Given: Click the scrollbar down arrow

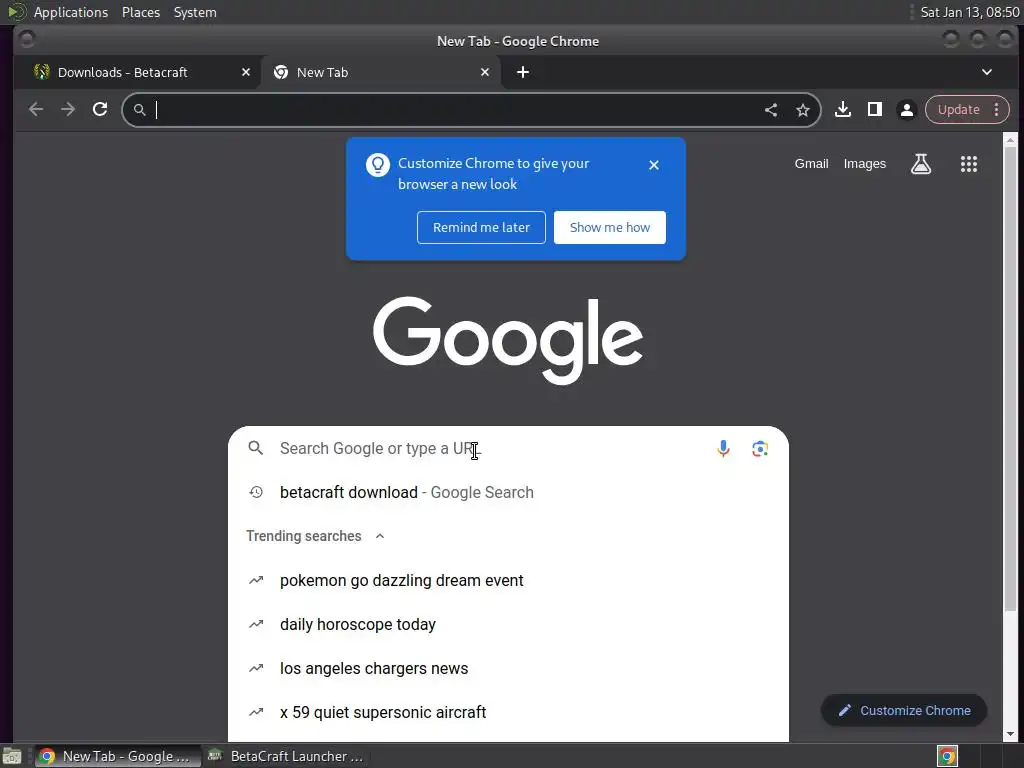Looking at the screenshot, I should [1010, 735].
